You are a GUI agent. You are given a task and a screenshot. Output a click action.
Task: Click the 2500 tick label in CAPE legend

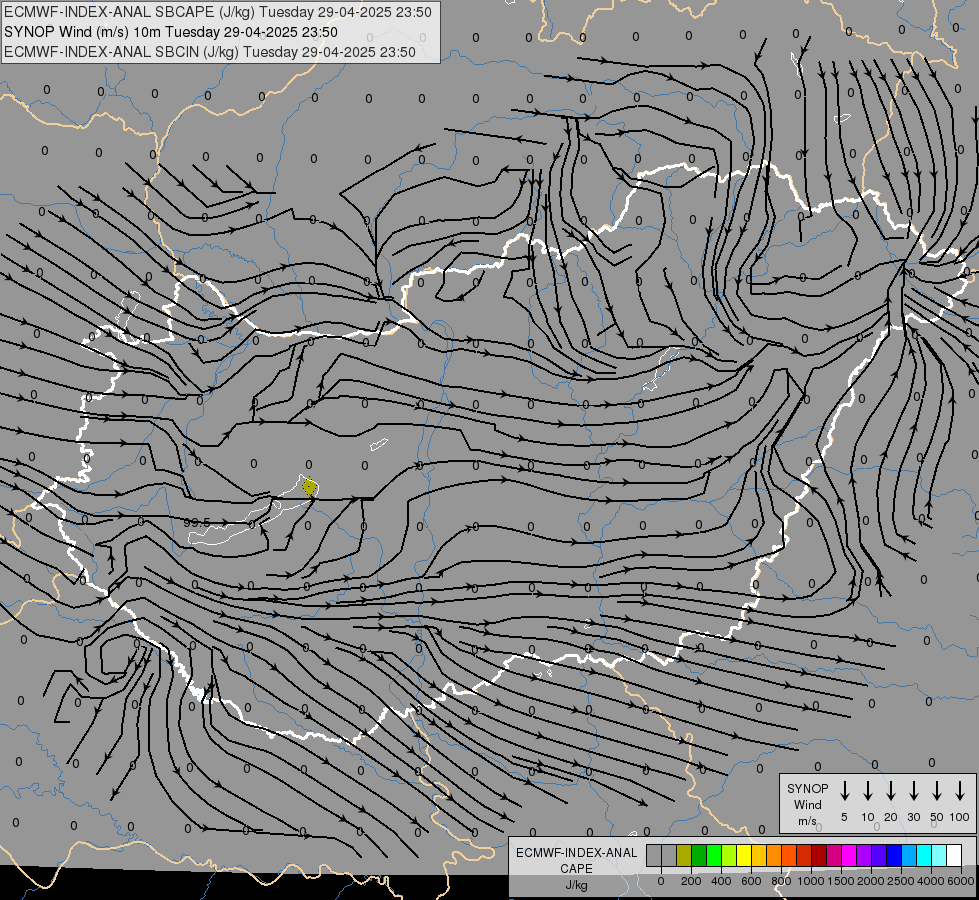[x=901, y=881]
